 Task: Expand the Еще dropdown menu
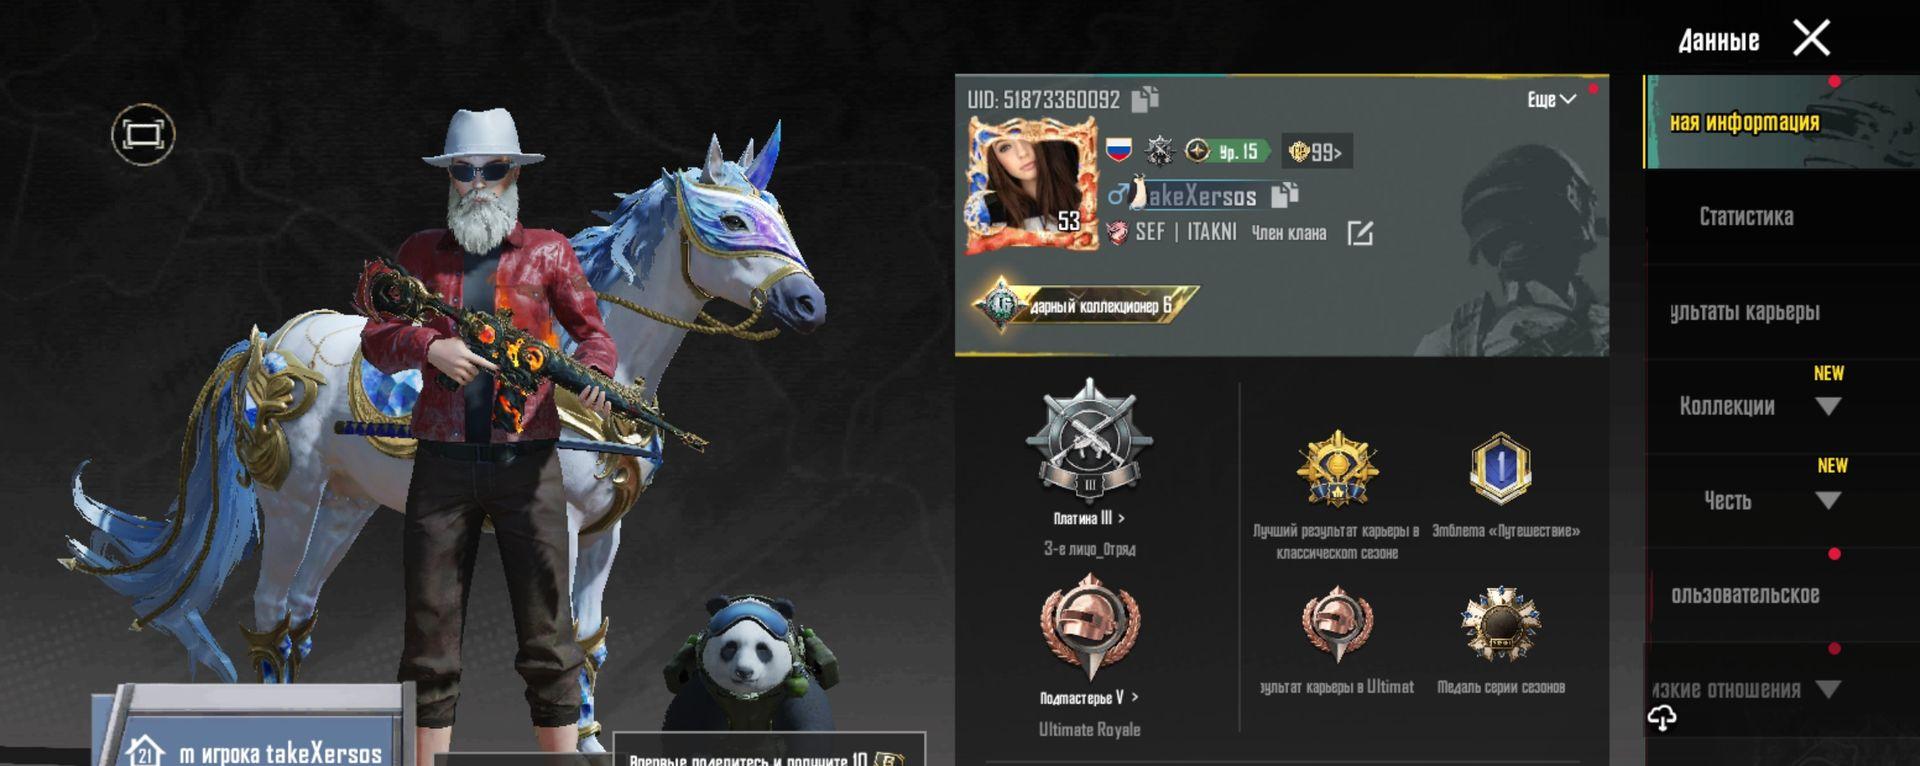tap(1551, 99)
